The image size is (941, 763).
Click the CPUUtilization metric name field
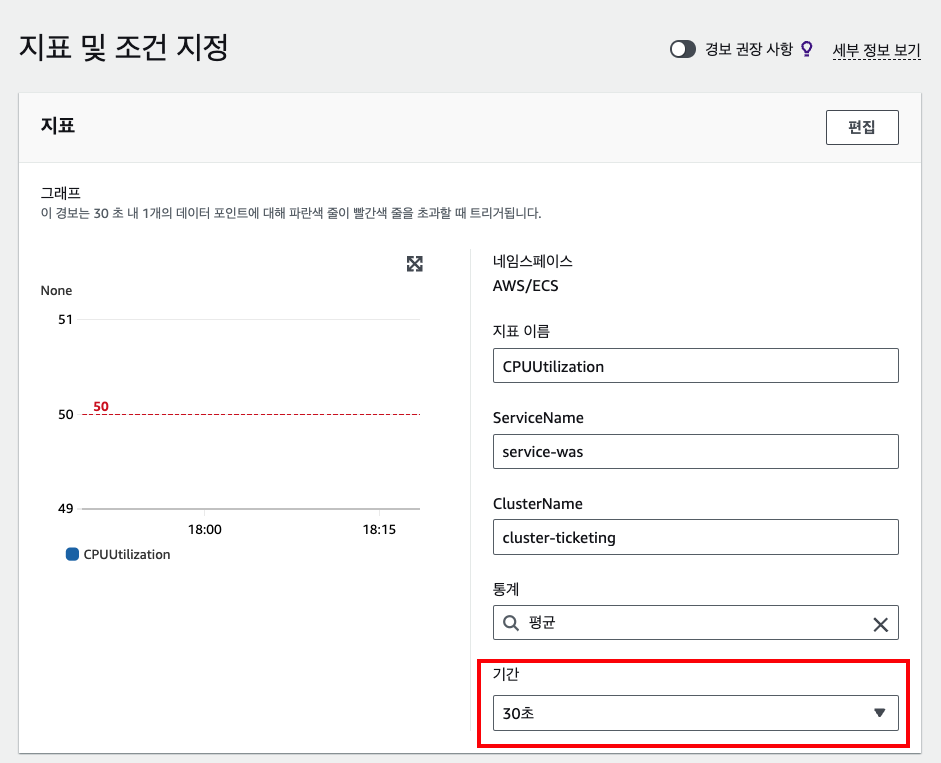696,366
